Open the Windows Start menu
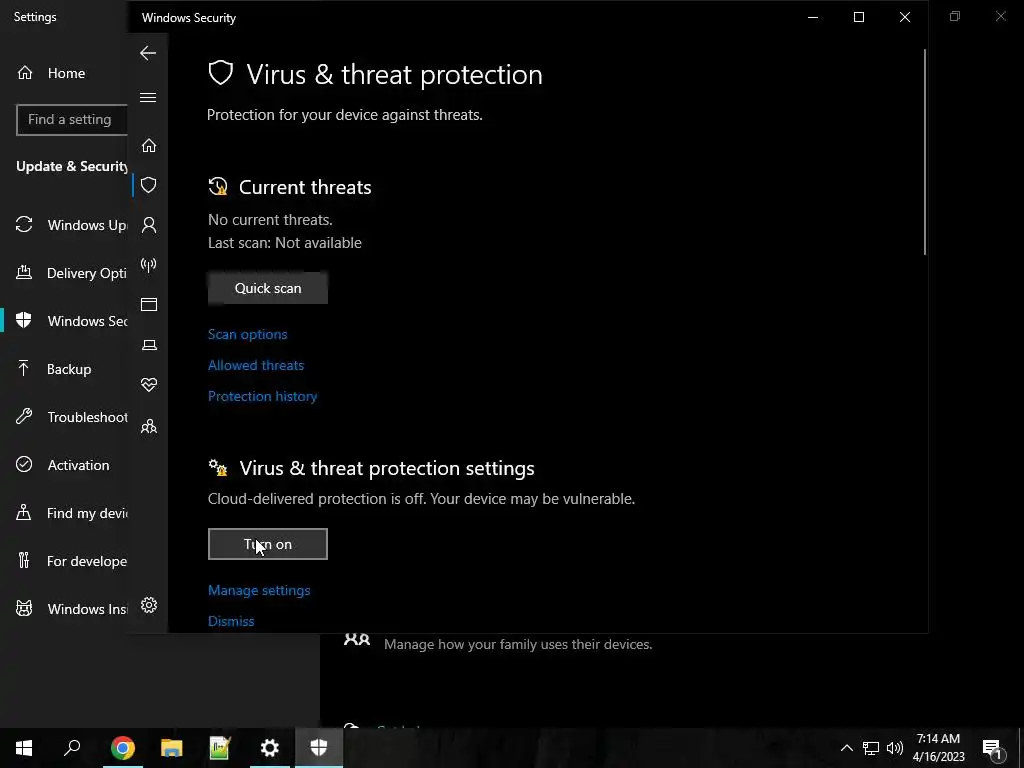 [24, 748]
